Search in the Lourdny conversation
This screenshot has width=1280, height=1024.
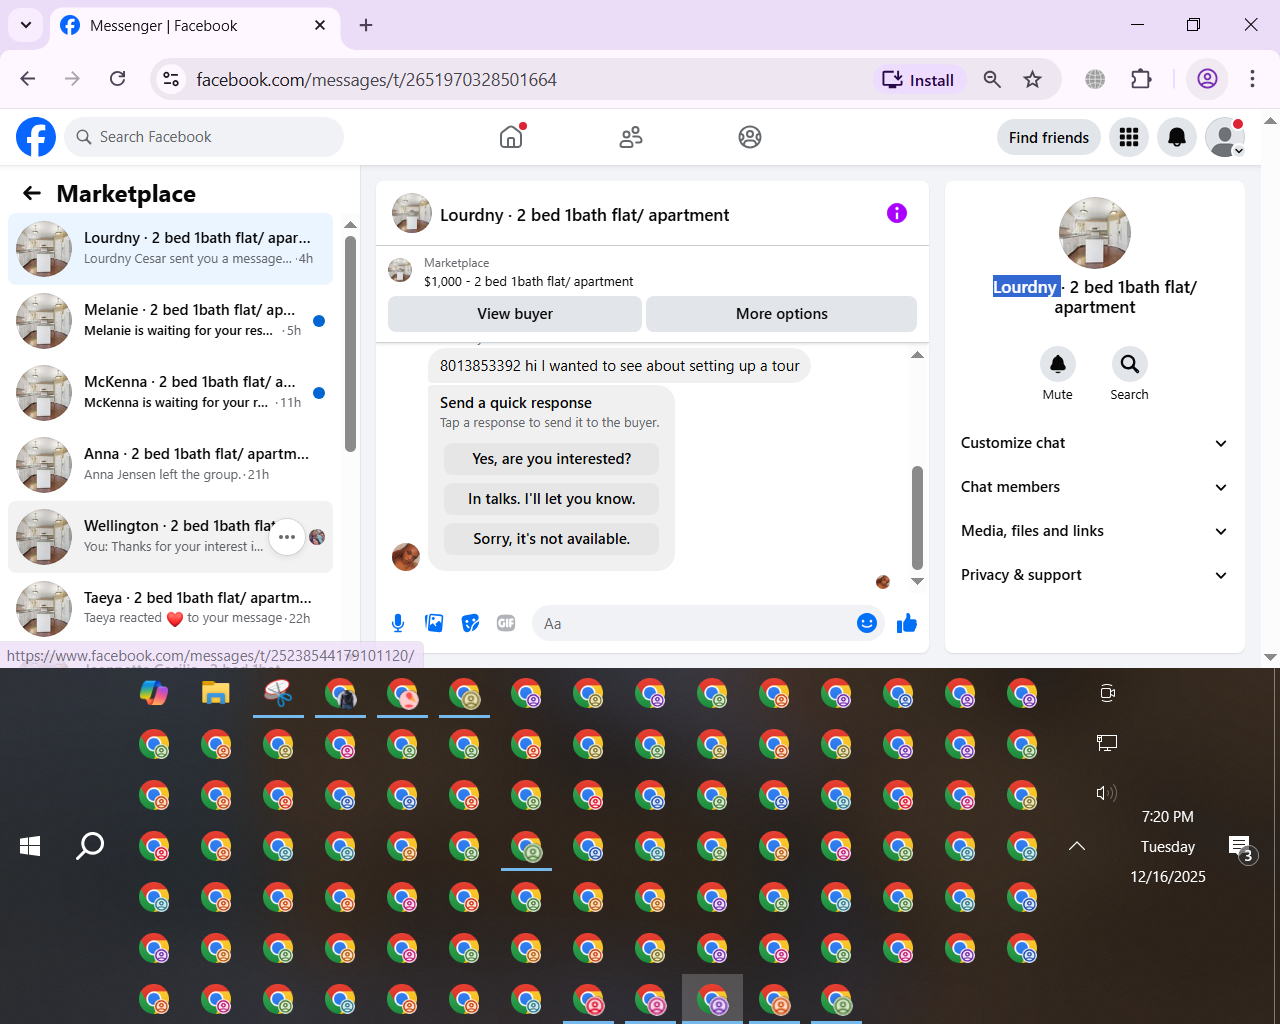(x=1129, y=364)
